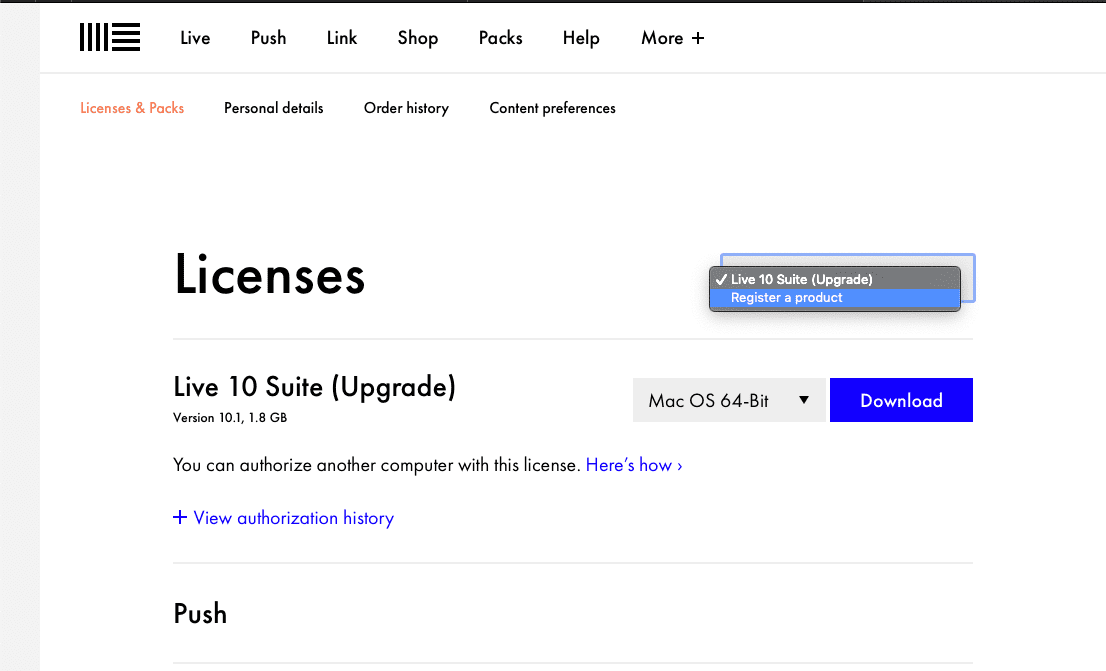This screenshot has height=671, width=1106.
Task: Expand View authorization history
Action: [x=284, y=518]
